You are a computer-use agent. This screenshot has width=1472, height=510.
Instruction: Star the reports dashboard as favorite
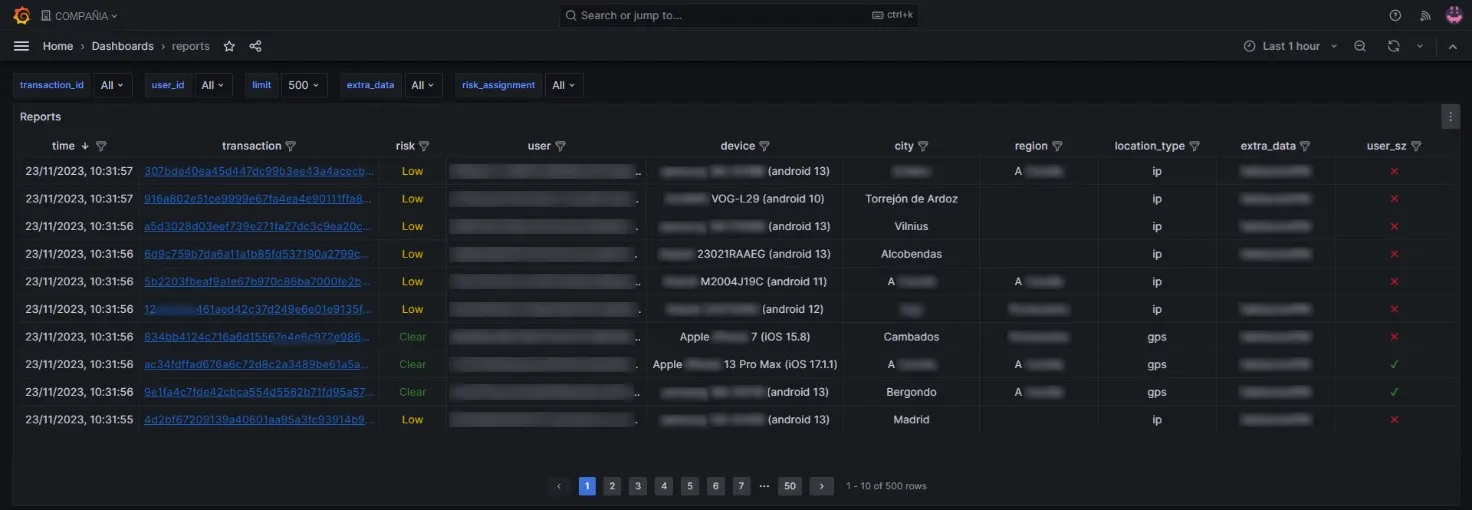point(229,46)
